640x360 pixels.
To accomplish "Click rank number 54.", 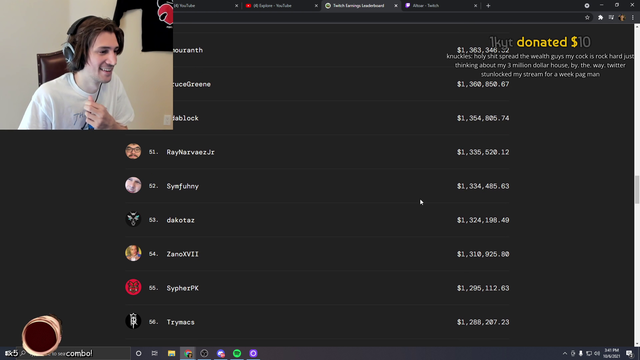I will [x=153, y=254].
